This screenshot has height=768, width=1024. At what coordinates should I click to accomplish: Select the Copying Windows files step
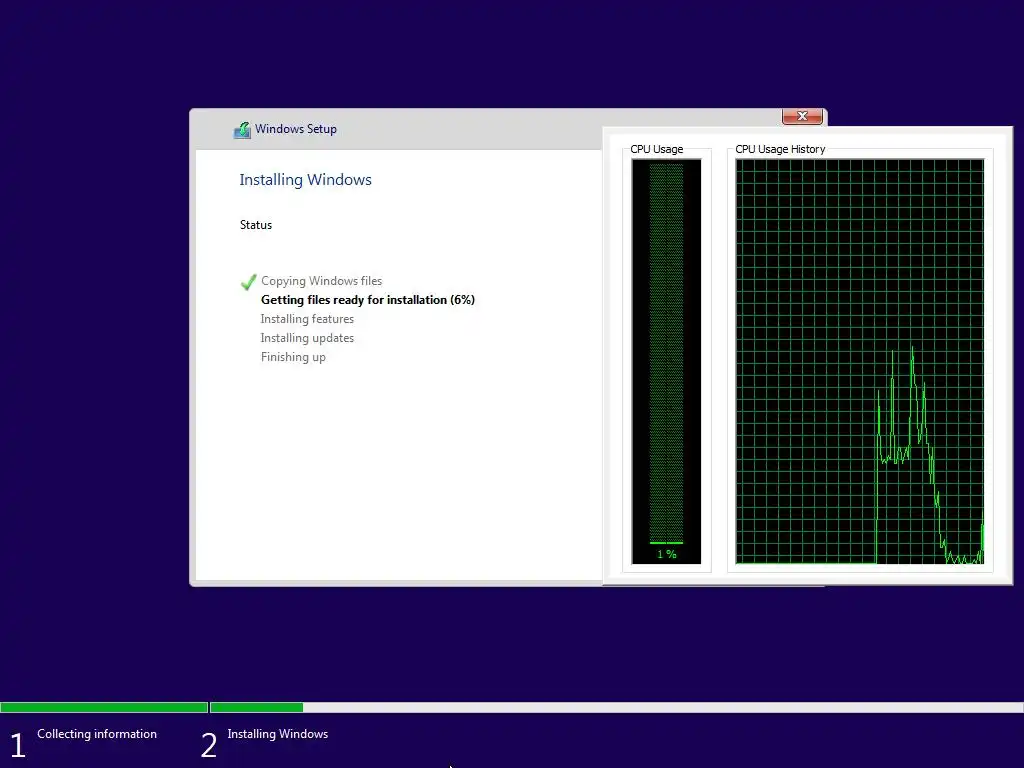[321, 281]
